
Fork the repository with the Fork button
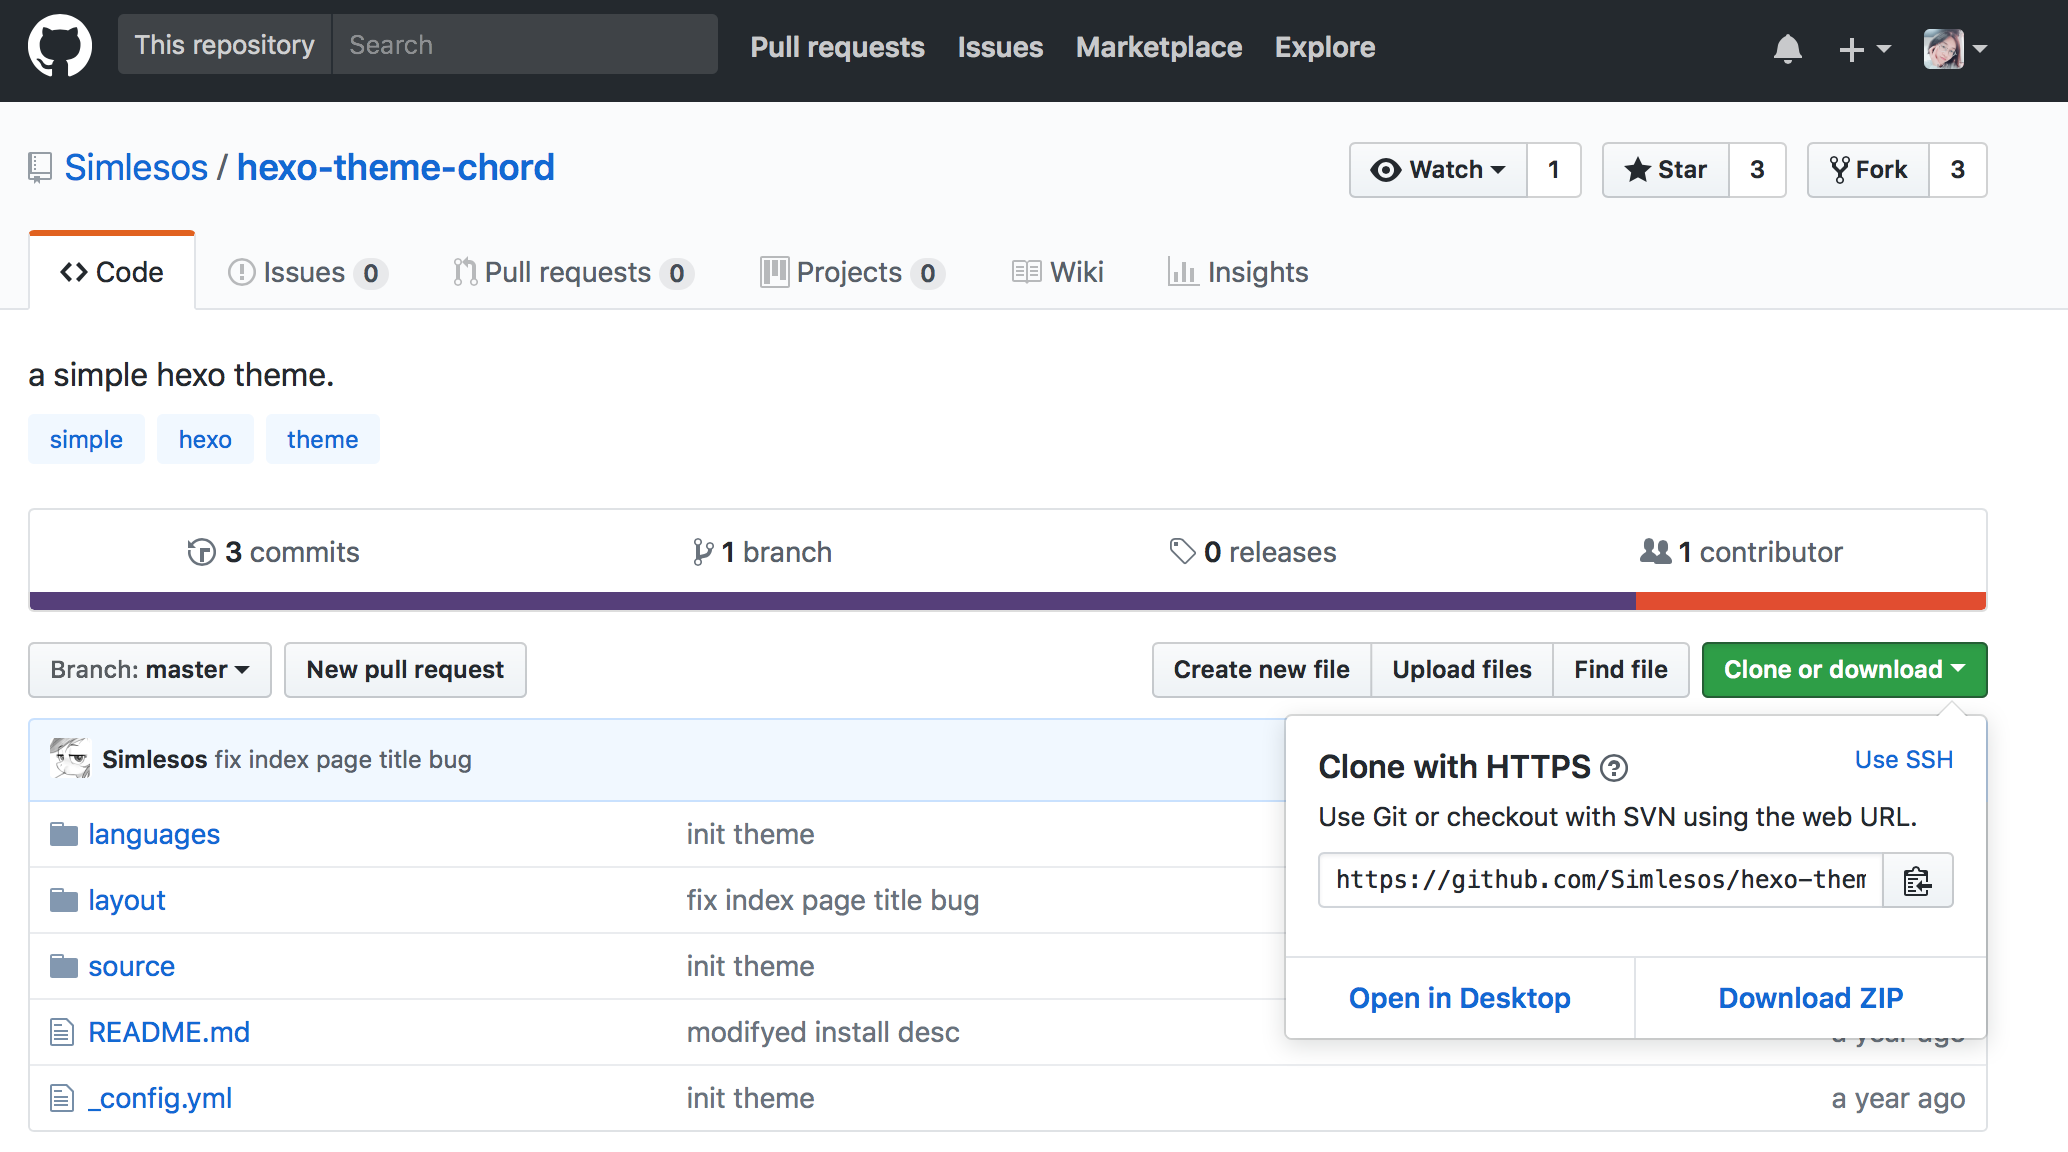click(1868, 170)
